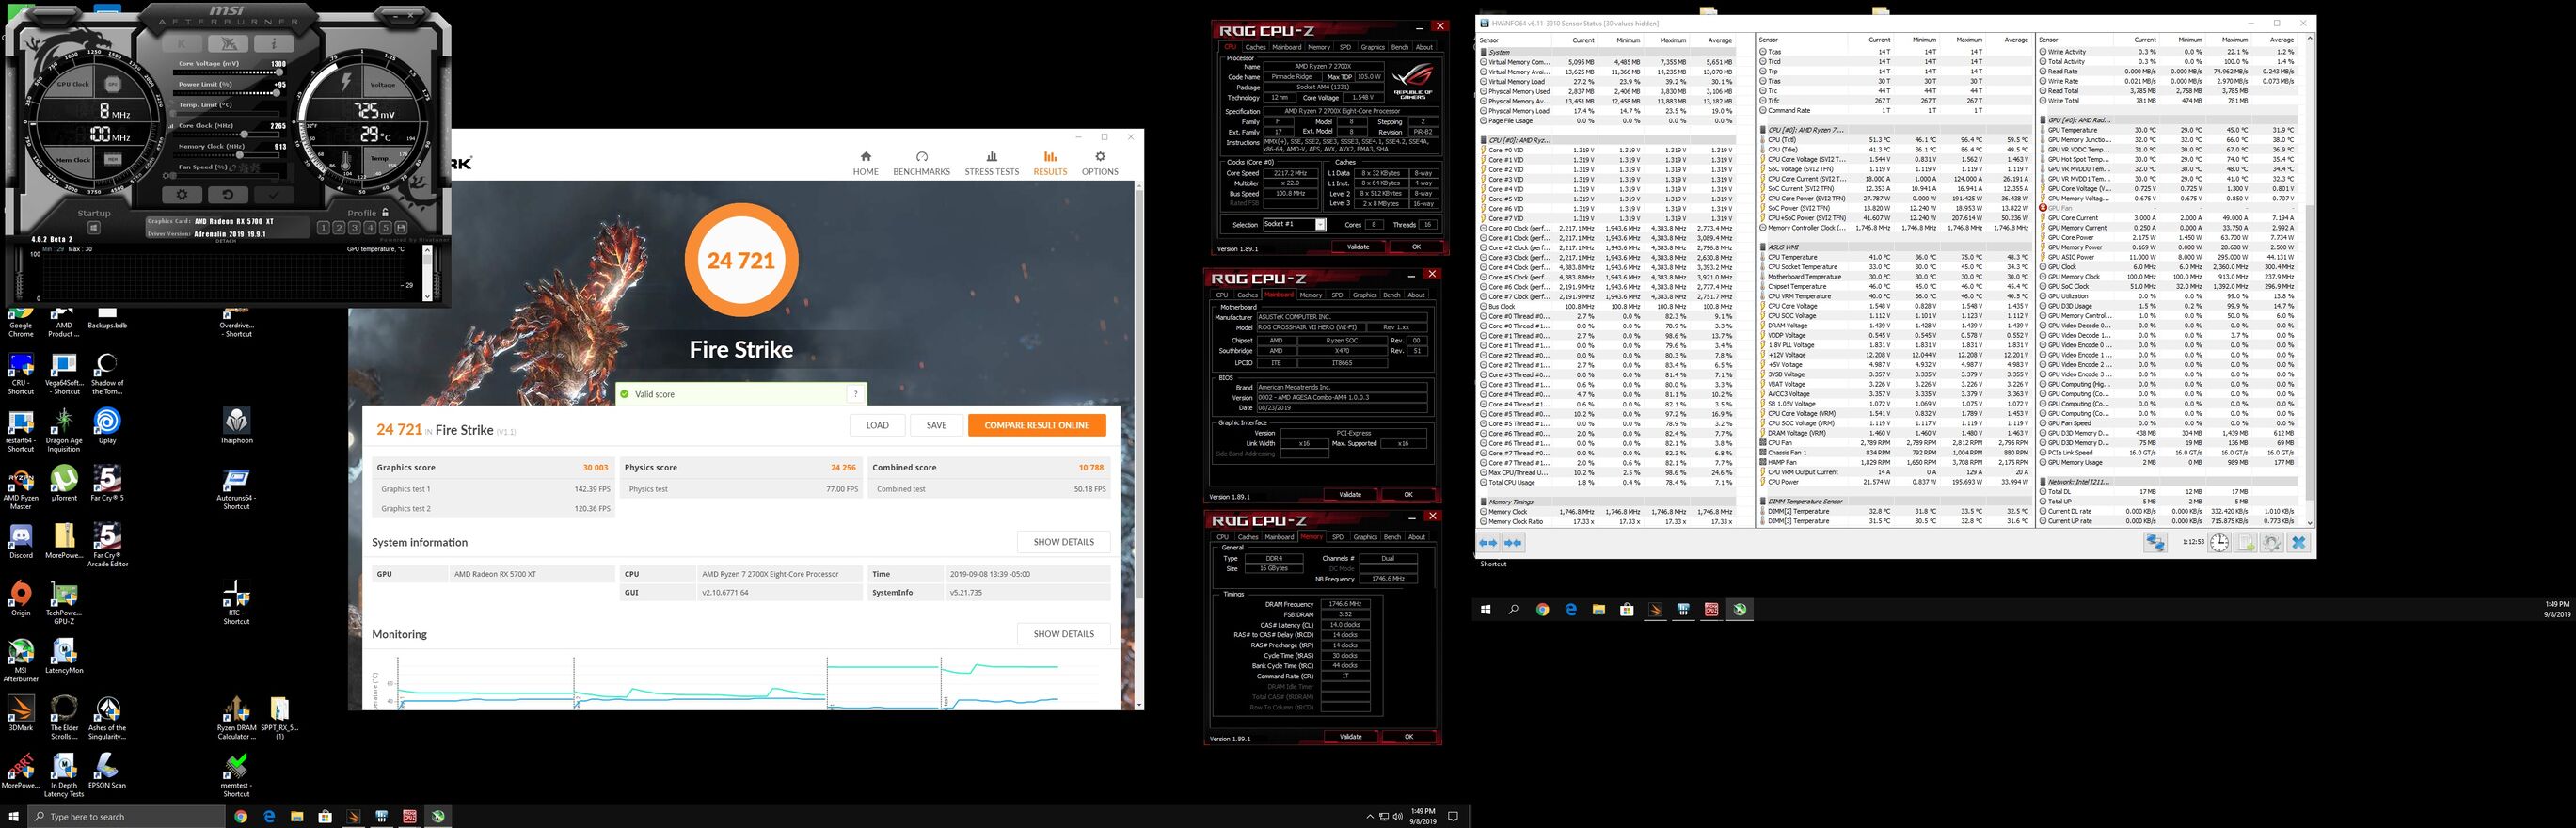
Task: Open Bench tab in bottom CPU-Z window
Action: pos(1392,537)
